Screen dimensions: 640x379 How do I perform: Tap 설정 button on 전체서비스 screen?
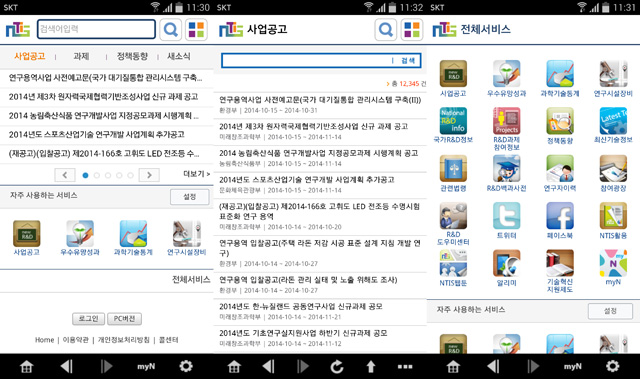(610, 311)
